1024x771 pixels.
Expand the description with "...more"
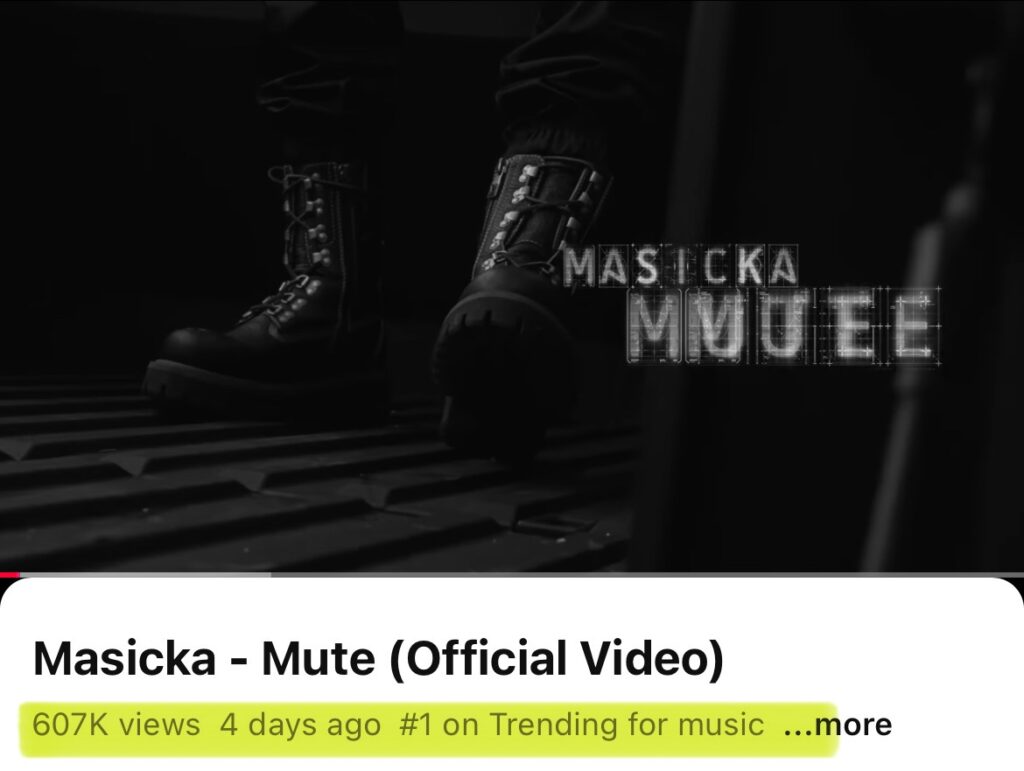tap(837, 725)
